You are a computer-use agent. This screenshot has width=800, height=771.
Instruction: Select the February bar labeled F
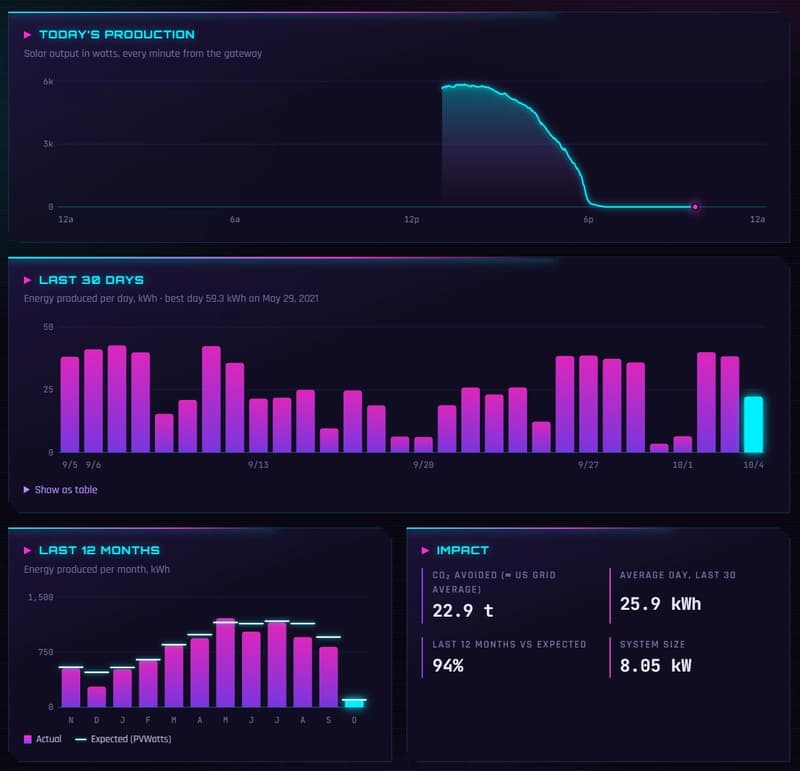tap(148, 684)
